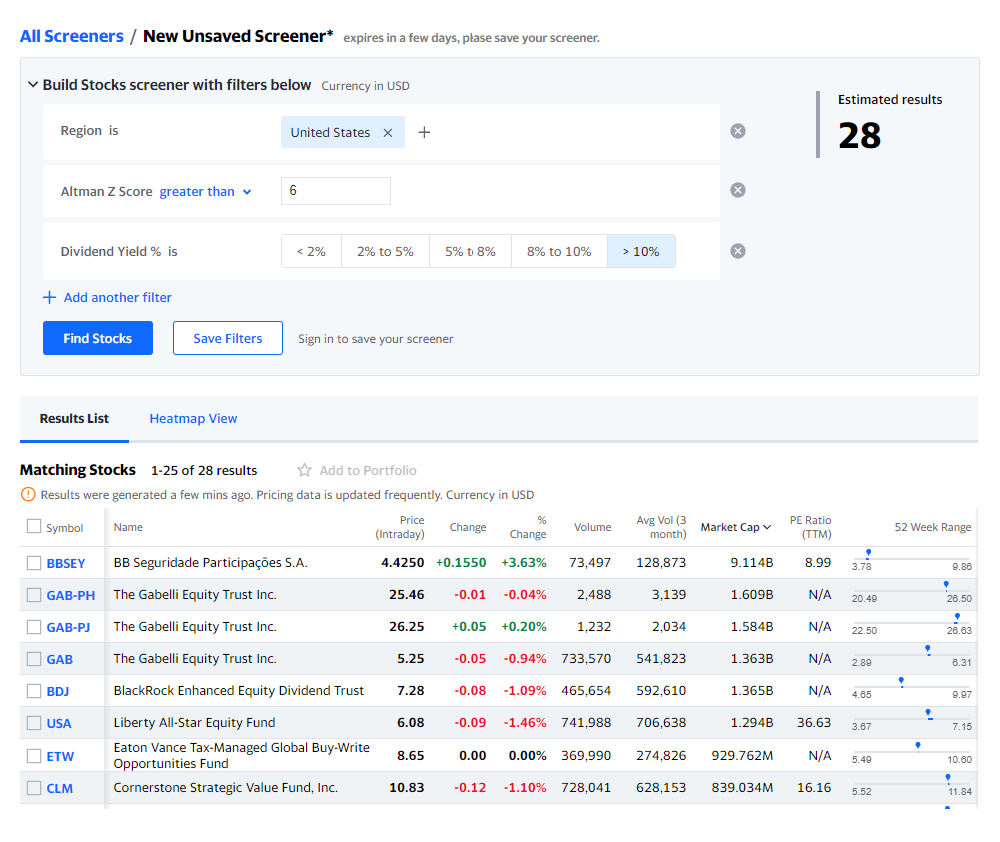This screenshot has height=842, width=1000.
Task: Remove the Region filter row
Action: pyautogui.click(x=738, y=131)
